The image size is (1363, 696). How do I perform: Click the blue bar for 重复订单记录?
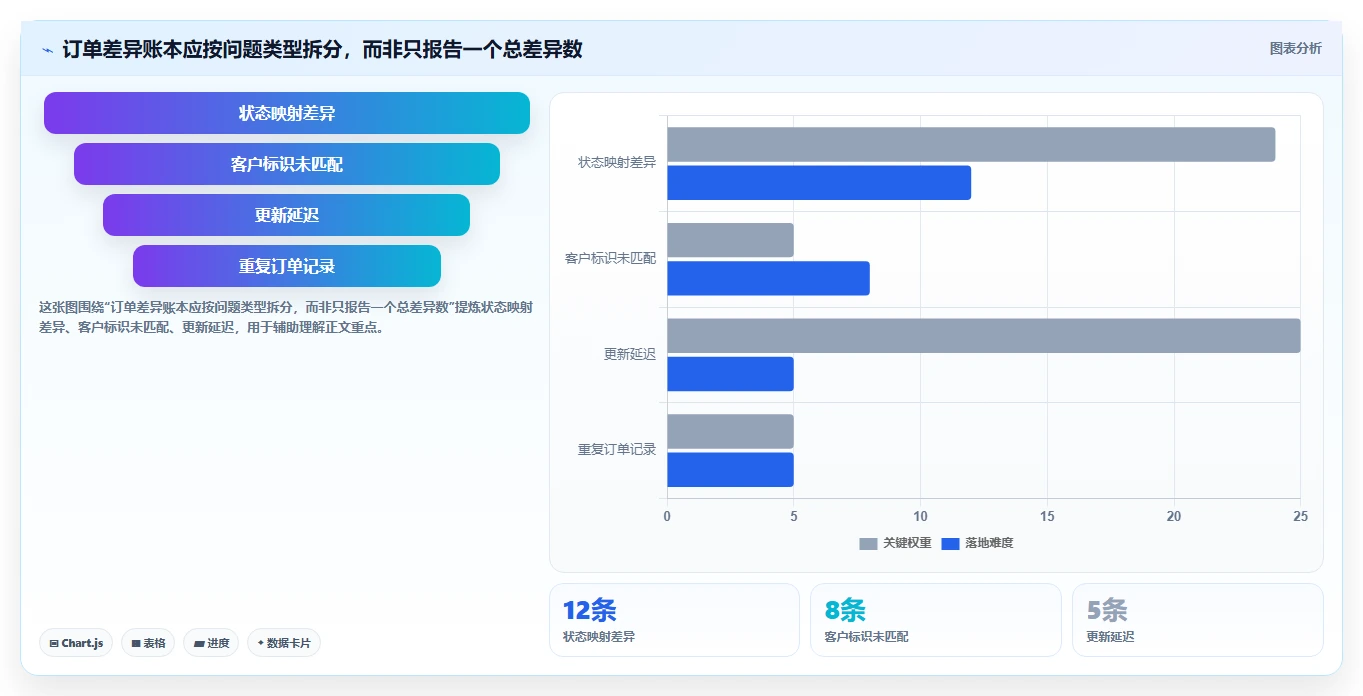[730, 470]
